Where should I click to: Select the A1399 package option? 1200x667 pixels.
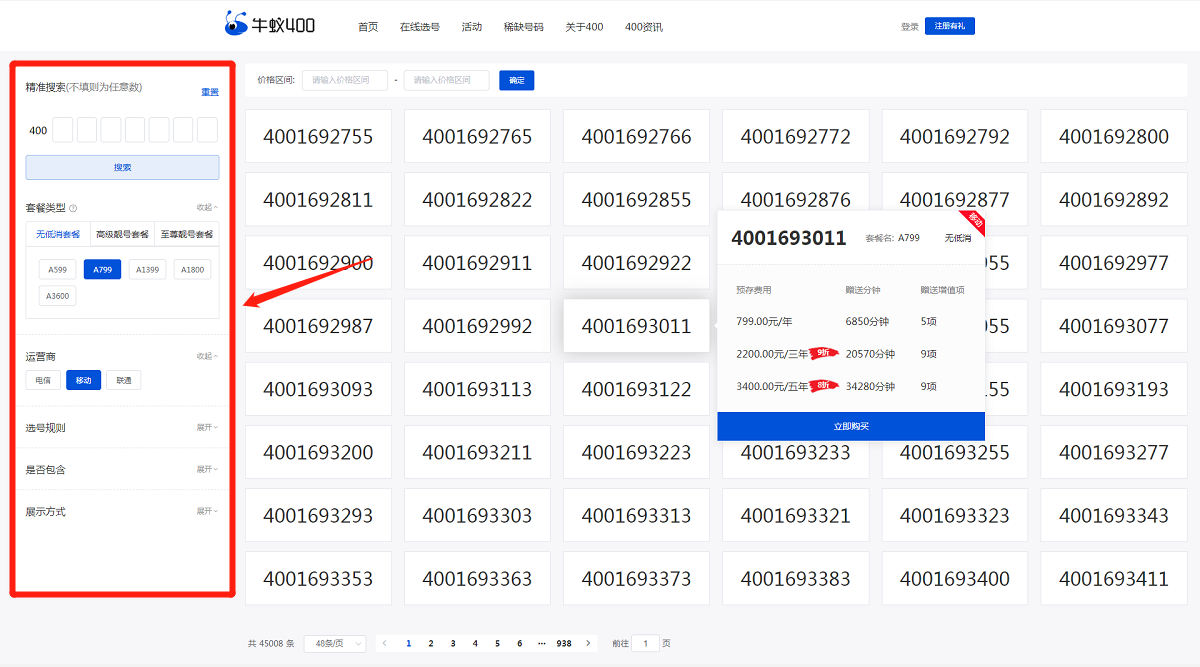(x=147, y=269)
